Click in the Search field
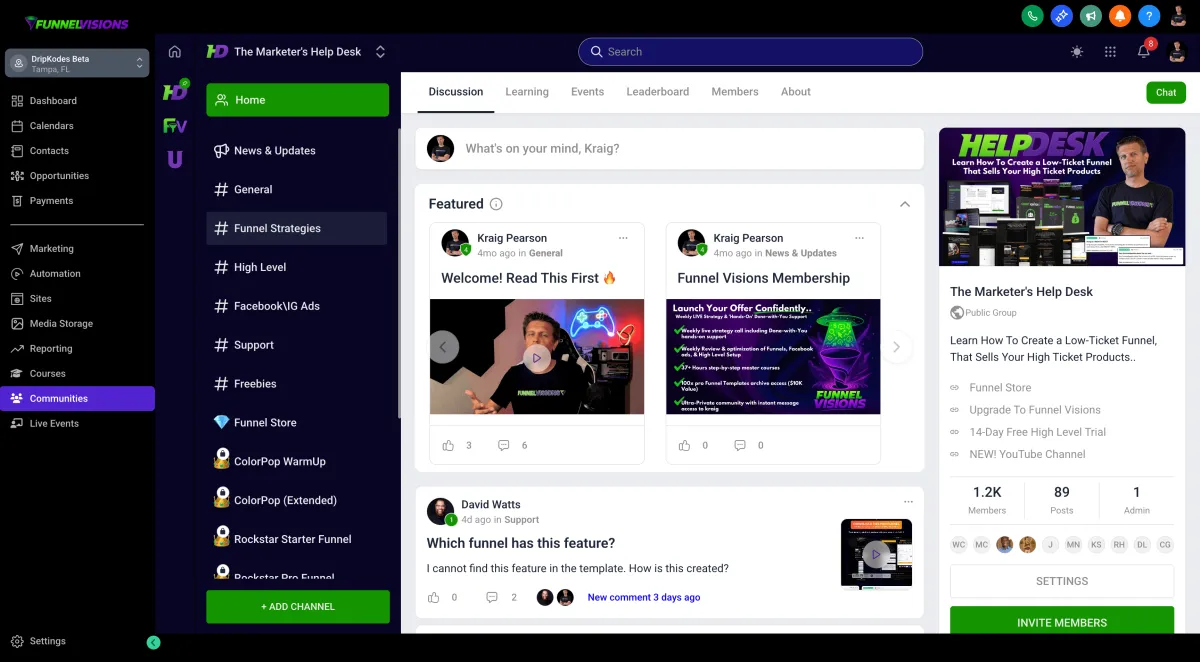Viewport: 1200px width, 662px height. (750, 52)
